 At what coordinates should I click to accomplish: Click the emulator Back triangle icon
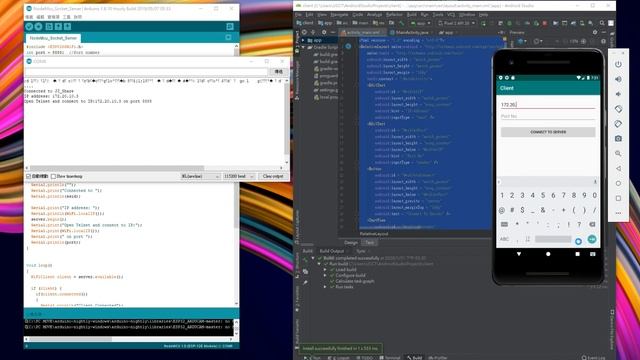[x=618, y=169]
